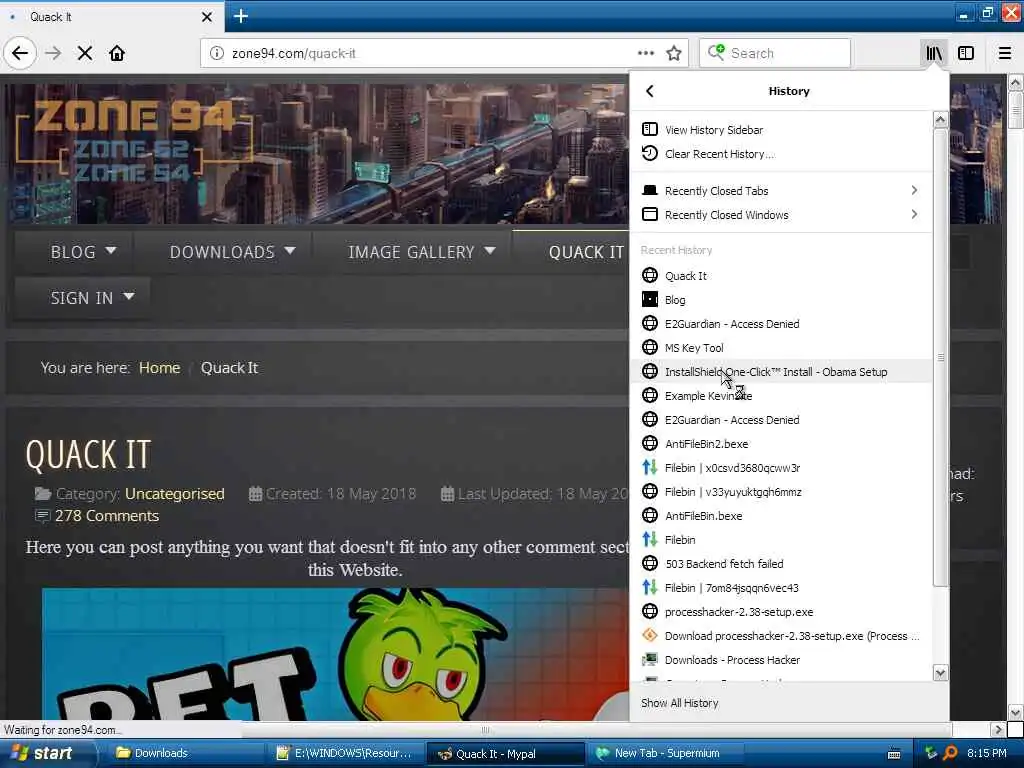1024x768 pixels.
Task: Open the hamburger application menu
Action: coord(1005,53)
